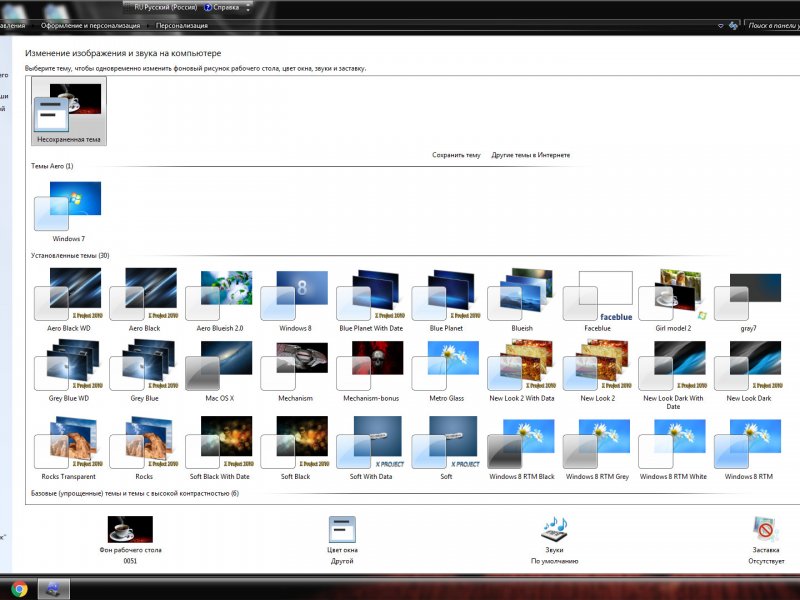
Task: Select New Look 2 With Data theme
Action: coord(522,371)
